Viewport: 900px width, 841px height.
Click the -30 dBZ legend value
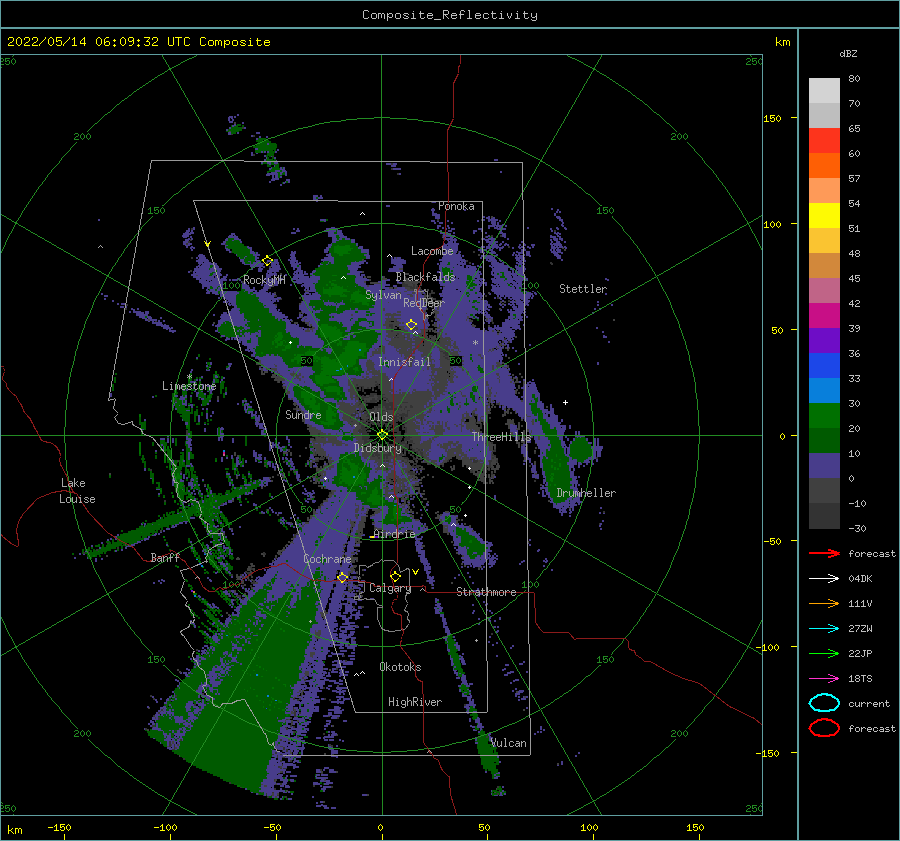[x=857, y=528]
